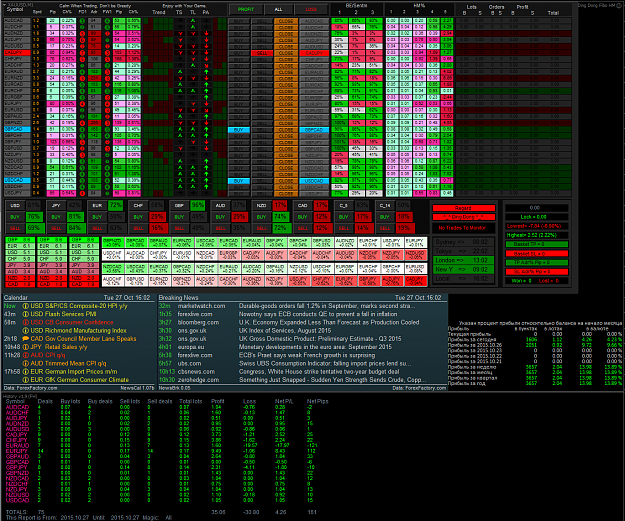The image size is (625, 521).
Task: Toggle the TP Add% Pip = 0 bar
Action: pyautogui.click(x=537, y=263)
